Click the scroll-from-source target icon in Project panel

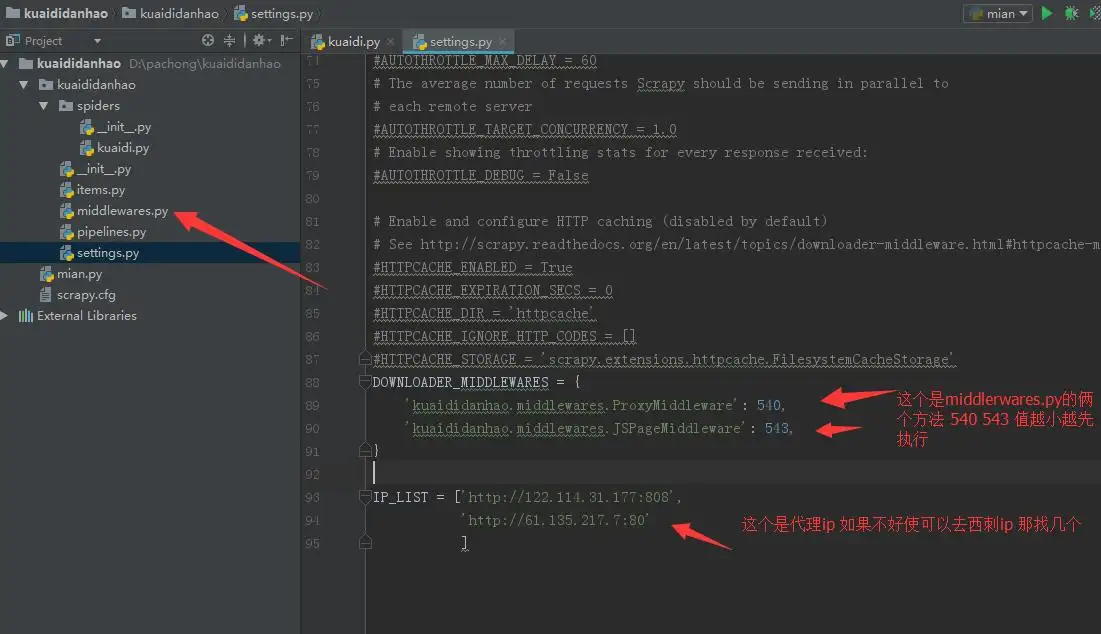208,41
